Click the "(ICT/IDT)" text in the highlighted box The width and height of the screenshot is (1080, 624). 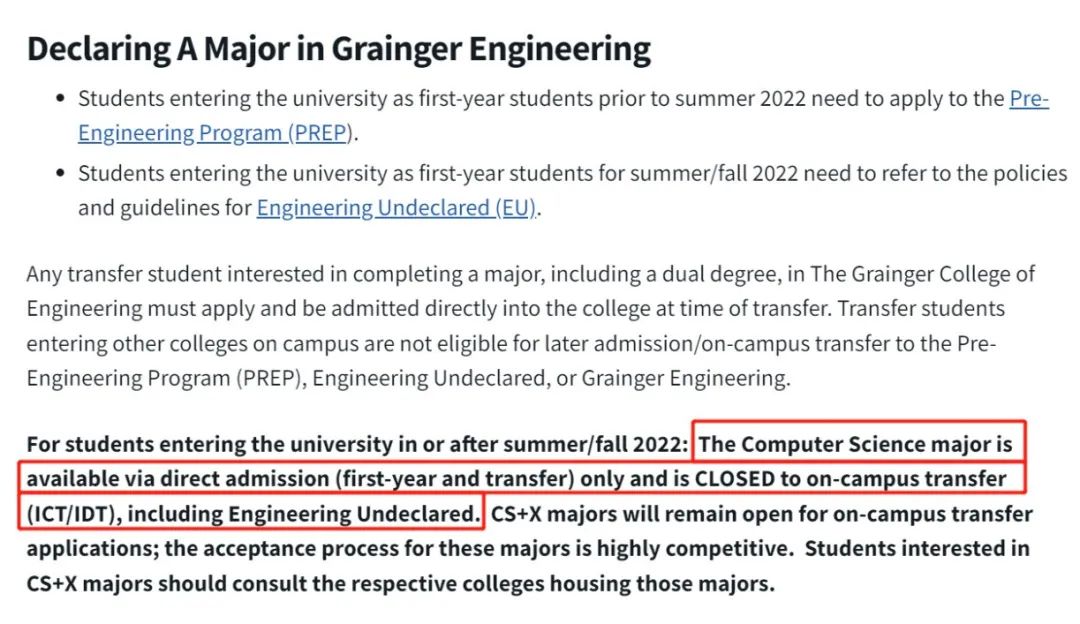[x=71, y=514]
